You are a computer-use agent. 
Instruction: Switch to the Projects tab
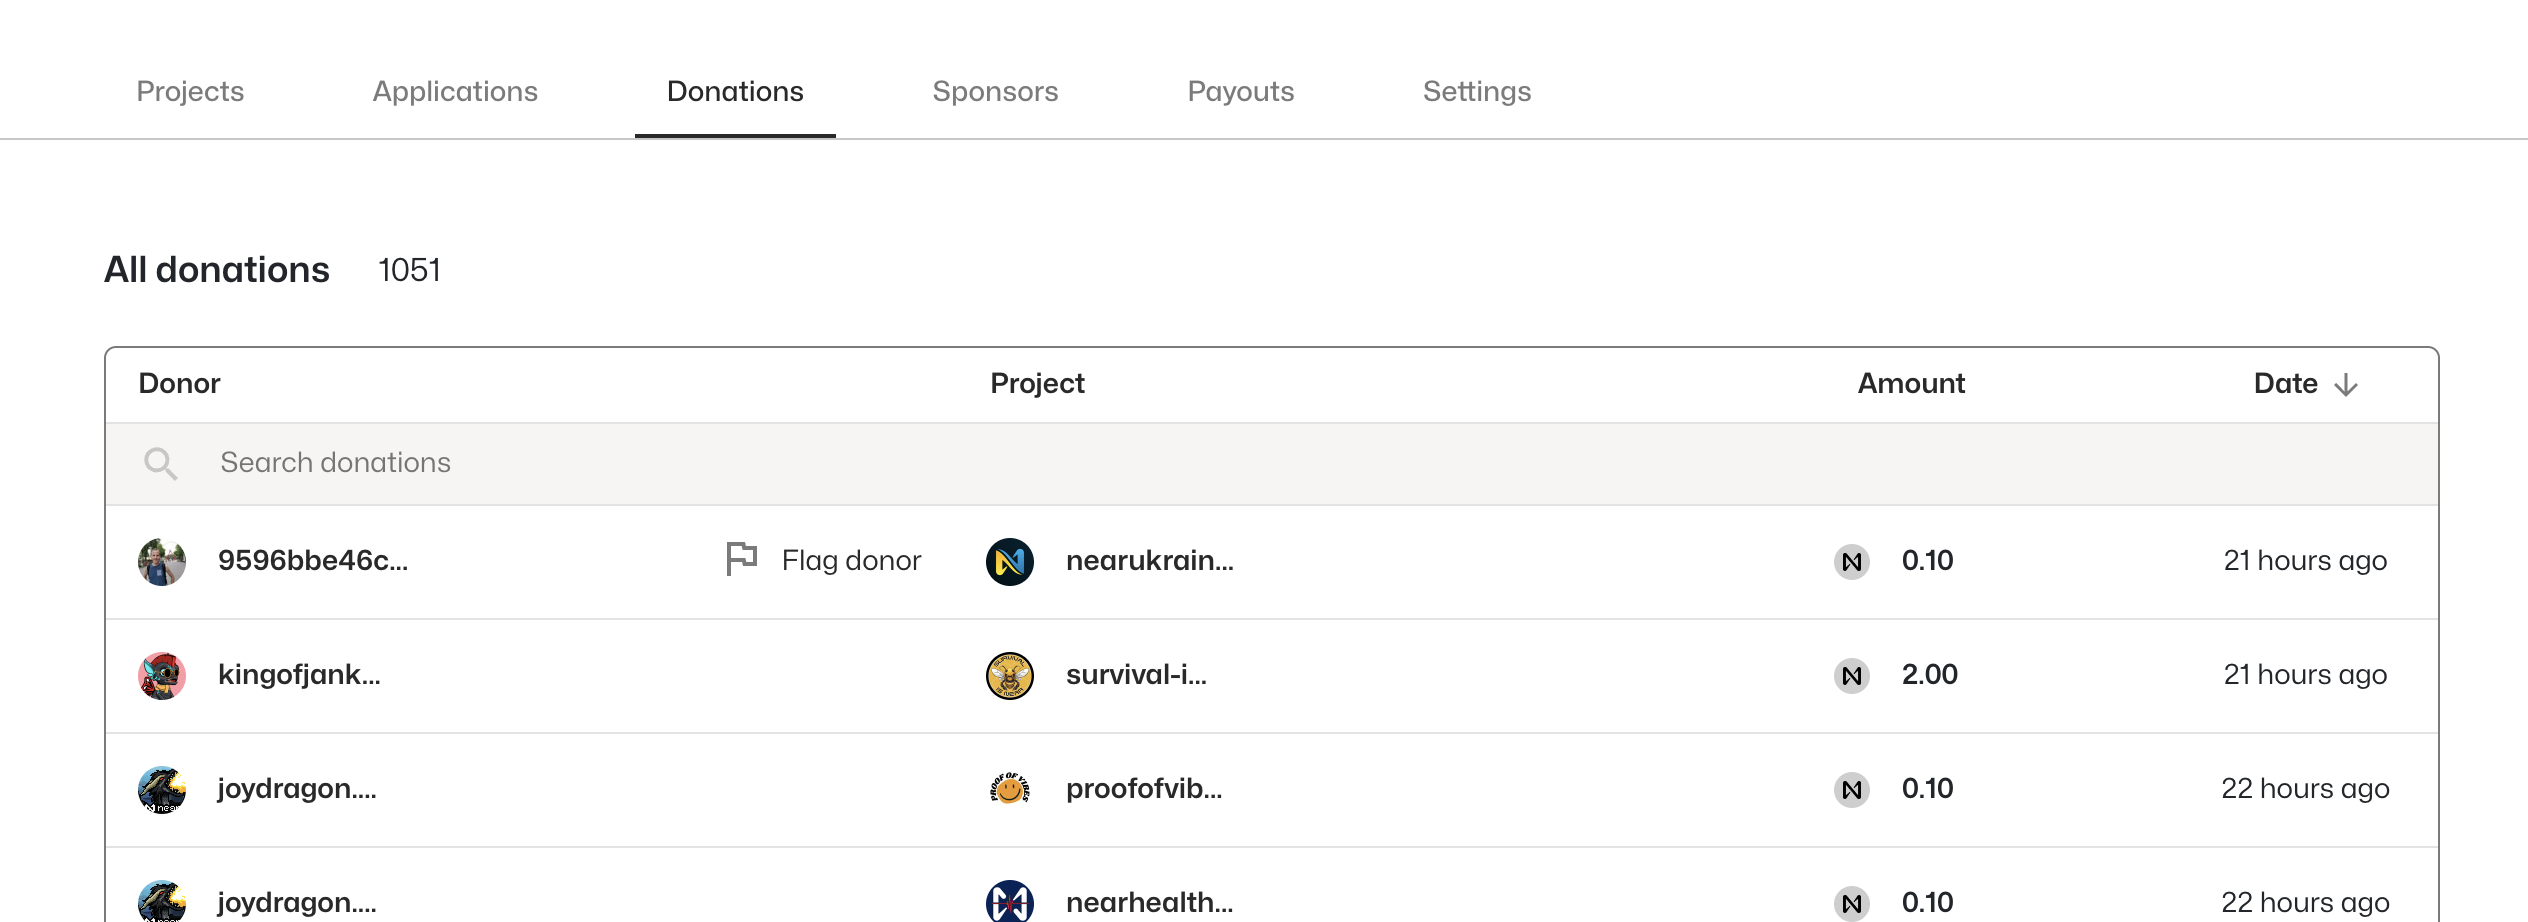(x=190, y=91)
